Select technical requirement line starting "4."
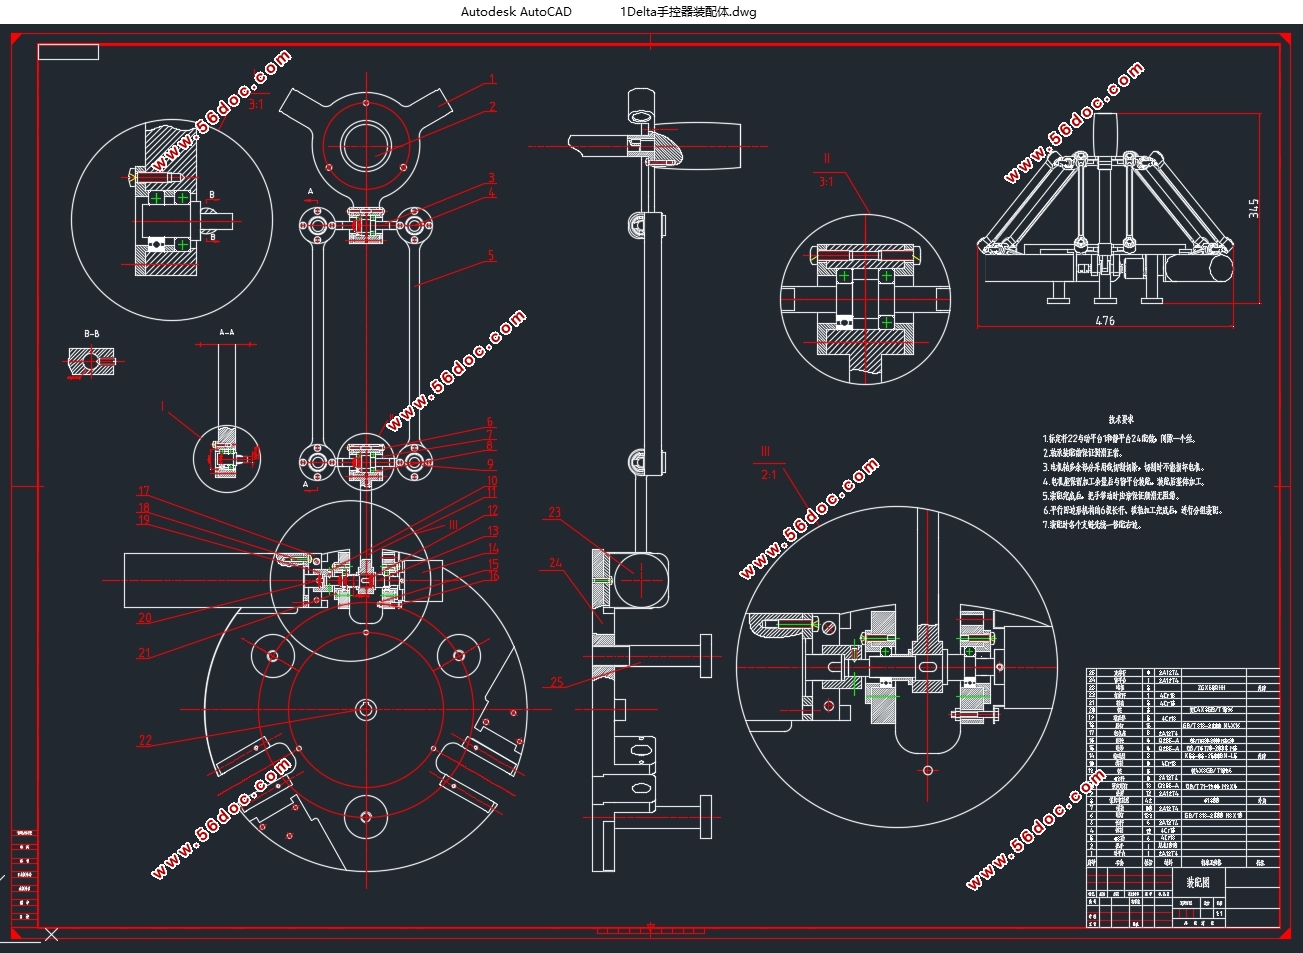This screenshot has width=1303, height=953. click(x=1123, y=481)
